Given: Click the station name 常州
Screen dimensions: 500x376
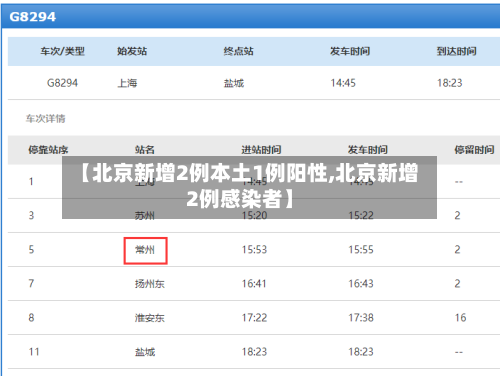Looking at the screenshot, I should point(145,250).
